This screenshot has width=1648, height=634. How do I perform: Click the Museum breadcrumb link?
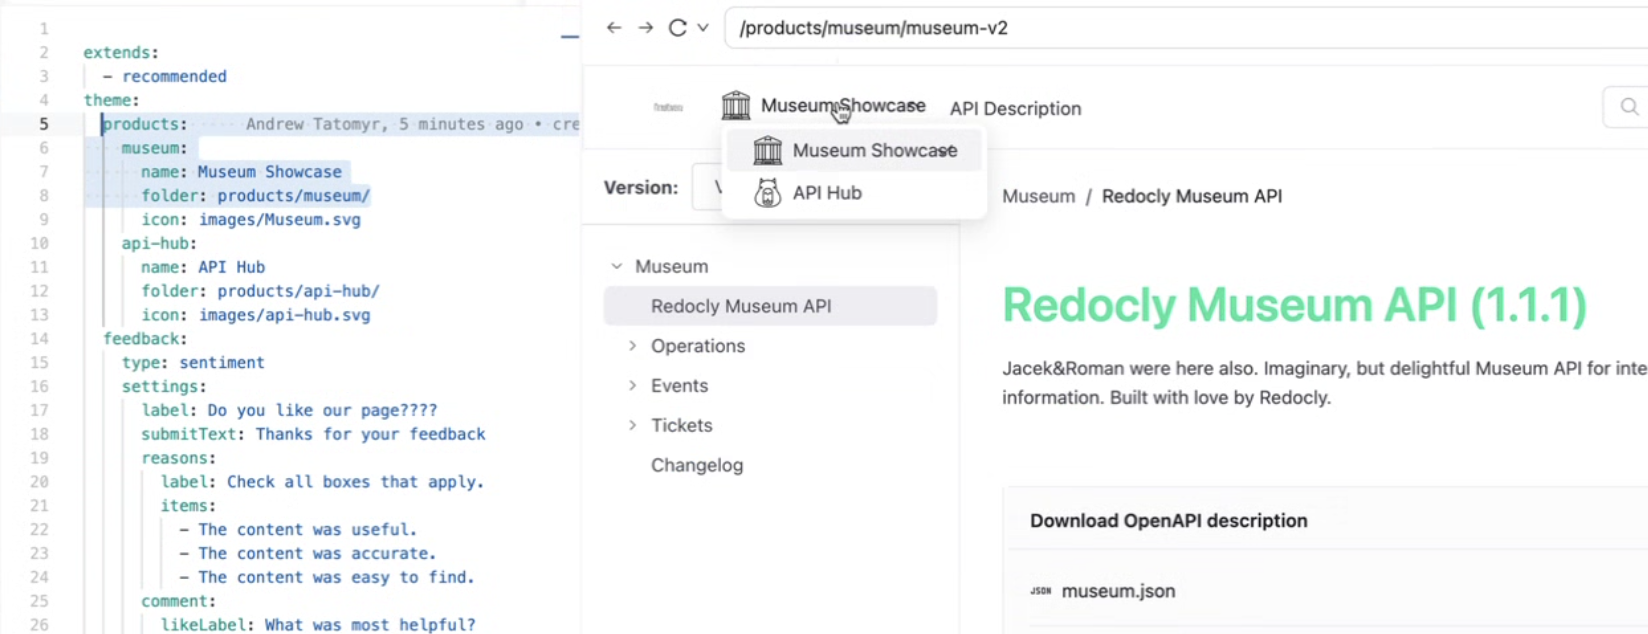tap(1039, 196)
